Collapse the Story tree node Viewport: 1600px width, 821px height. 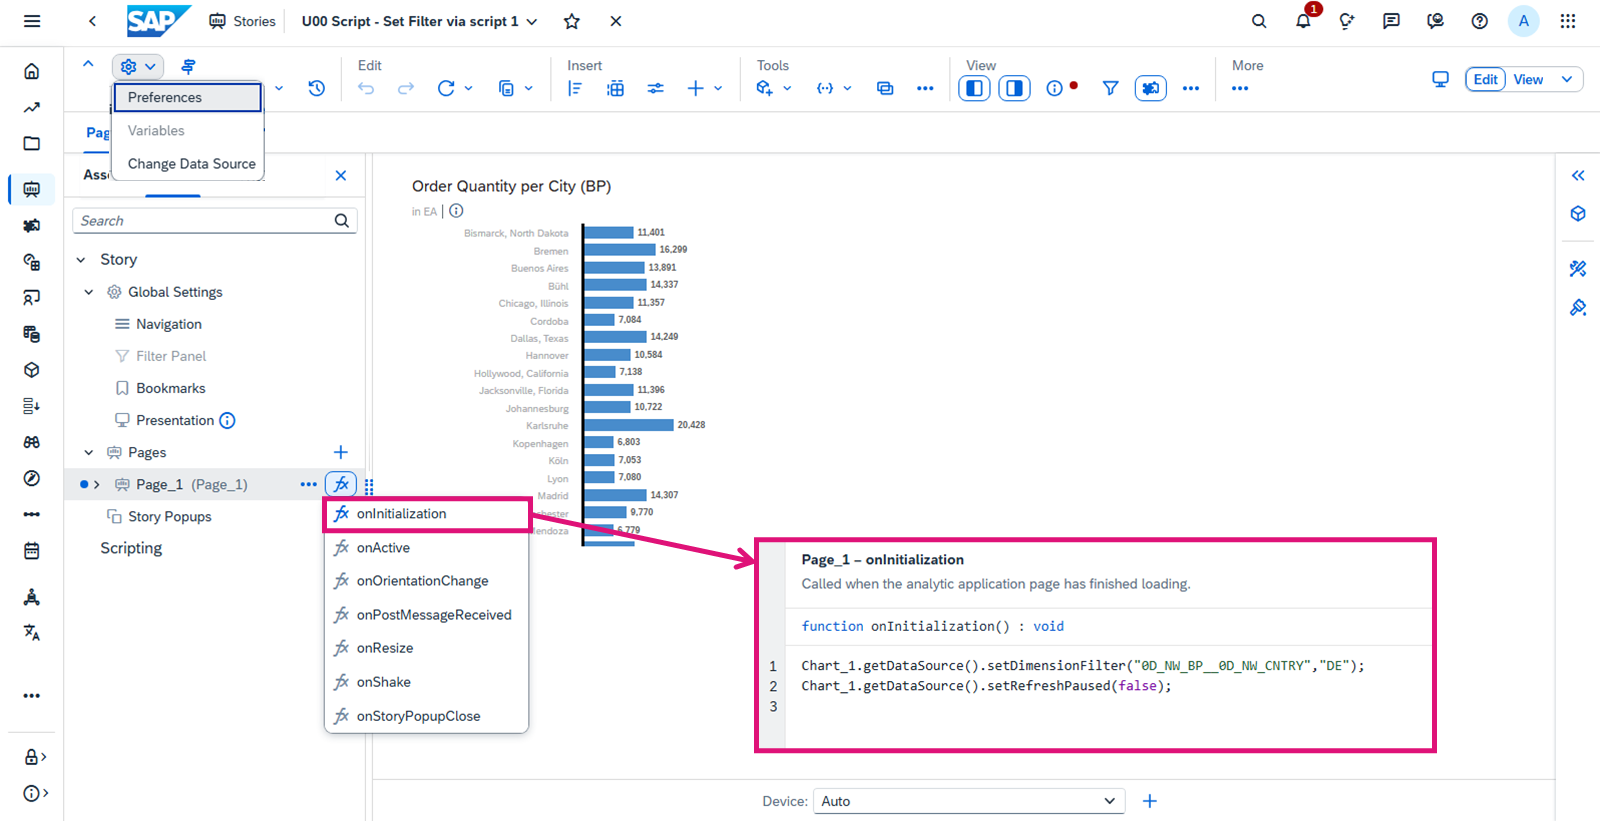point(81,259)
